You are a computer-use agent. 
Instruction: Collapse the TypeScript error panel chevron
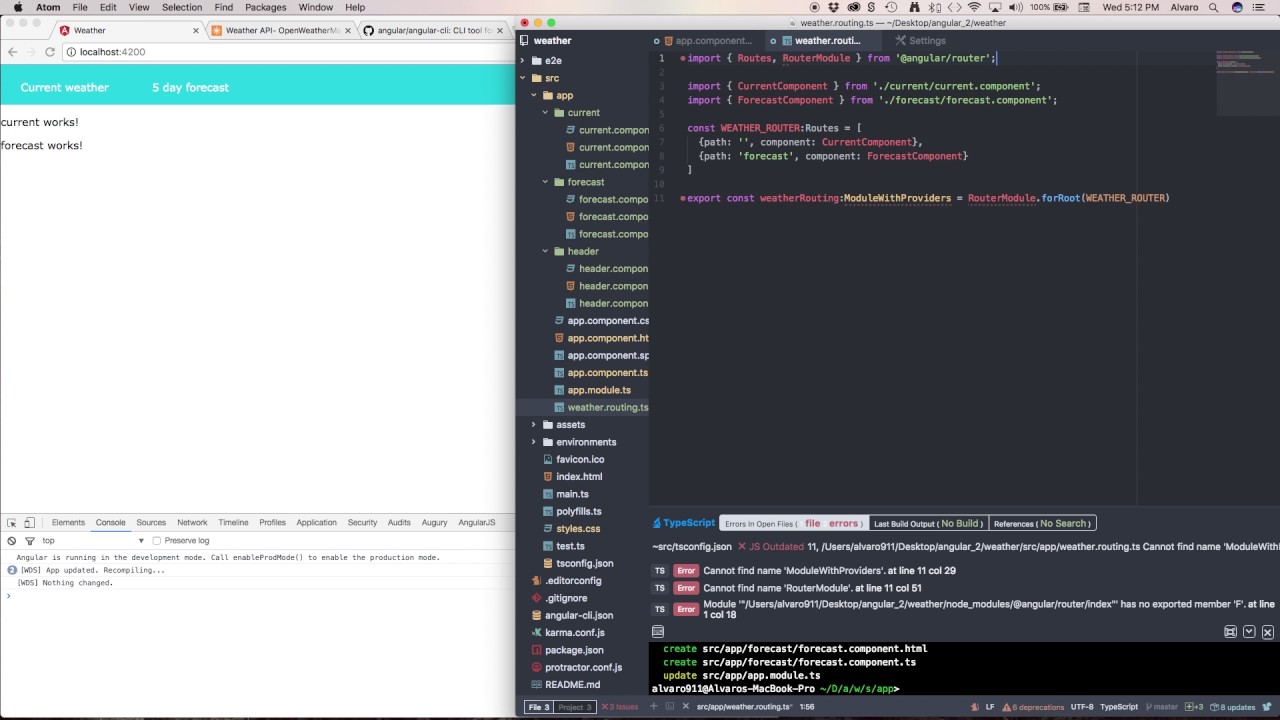tap(1249, 632)
